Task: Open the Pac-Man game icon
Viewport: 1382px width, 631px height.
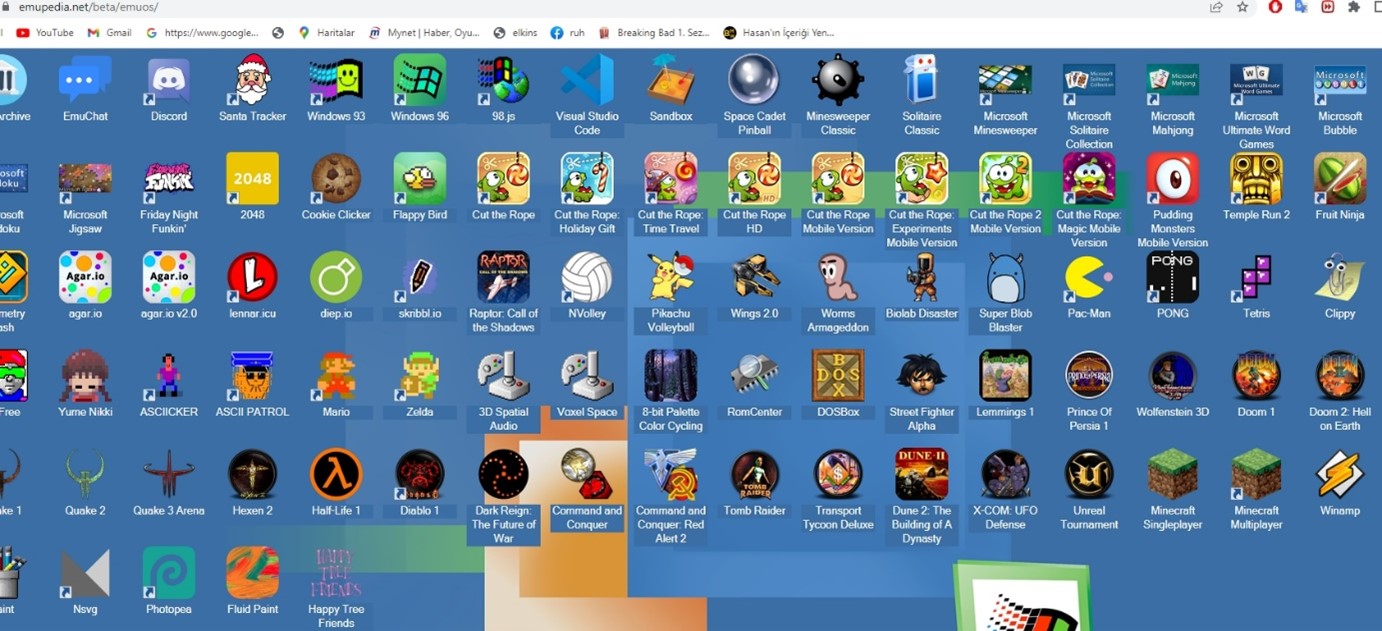Action: point(1089,278)
